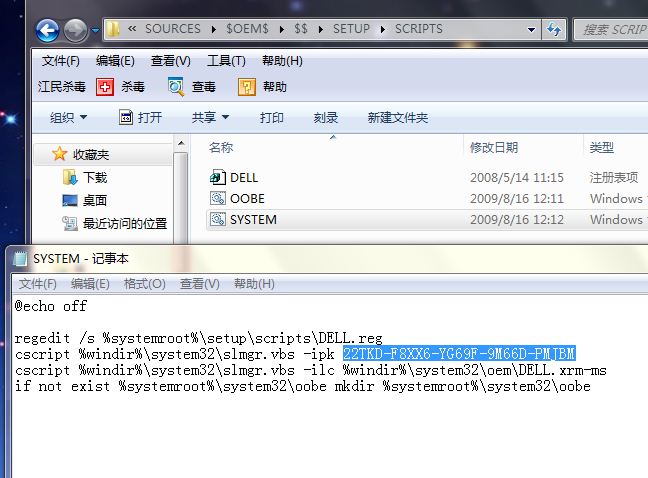The width and height of the screenshot is (648, 478).
Task: Click the red 杀毒 antivirus icon
Action: pyautogui.click(x=105, y=87)
